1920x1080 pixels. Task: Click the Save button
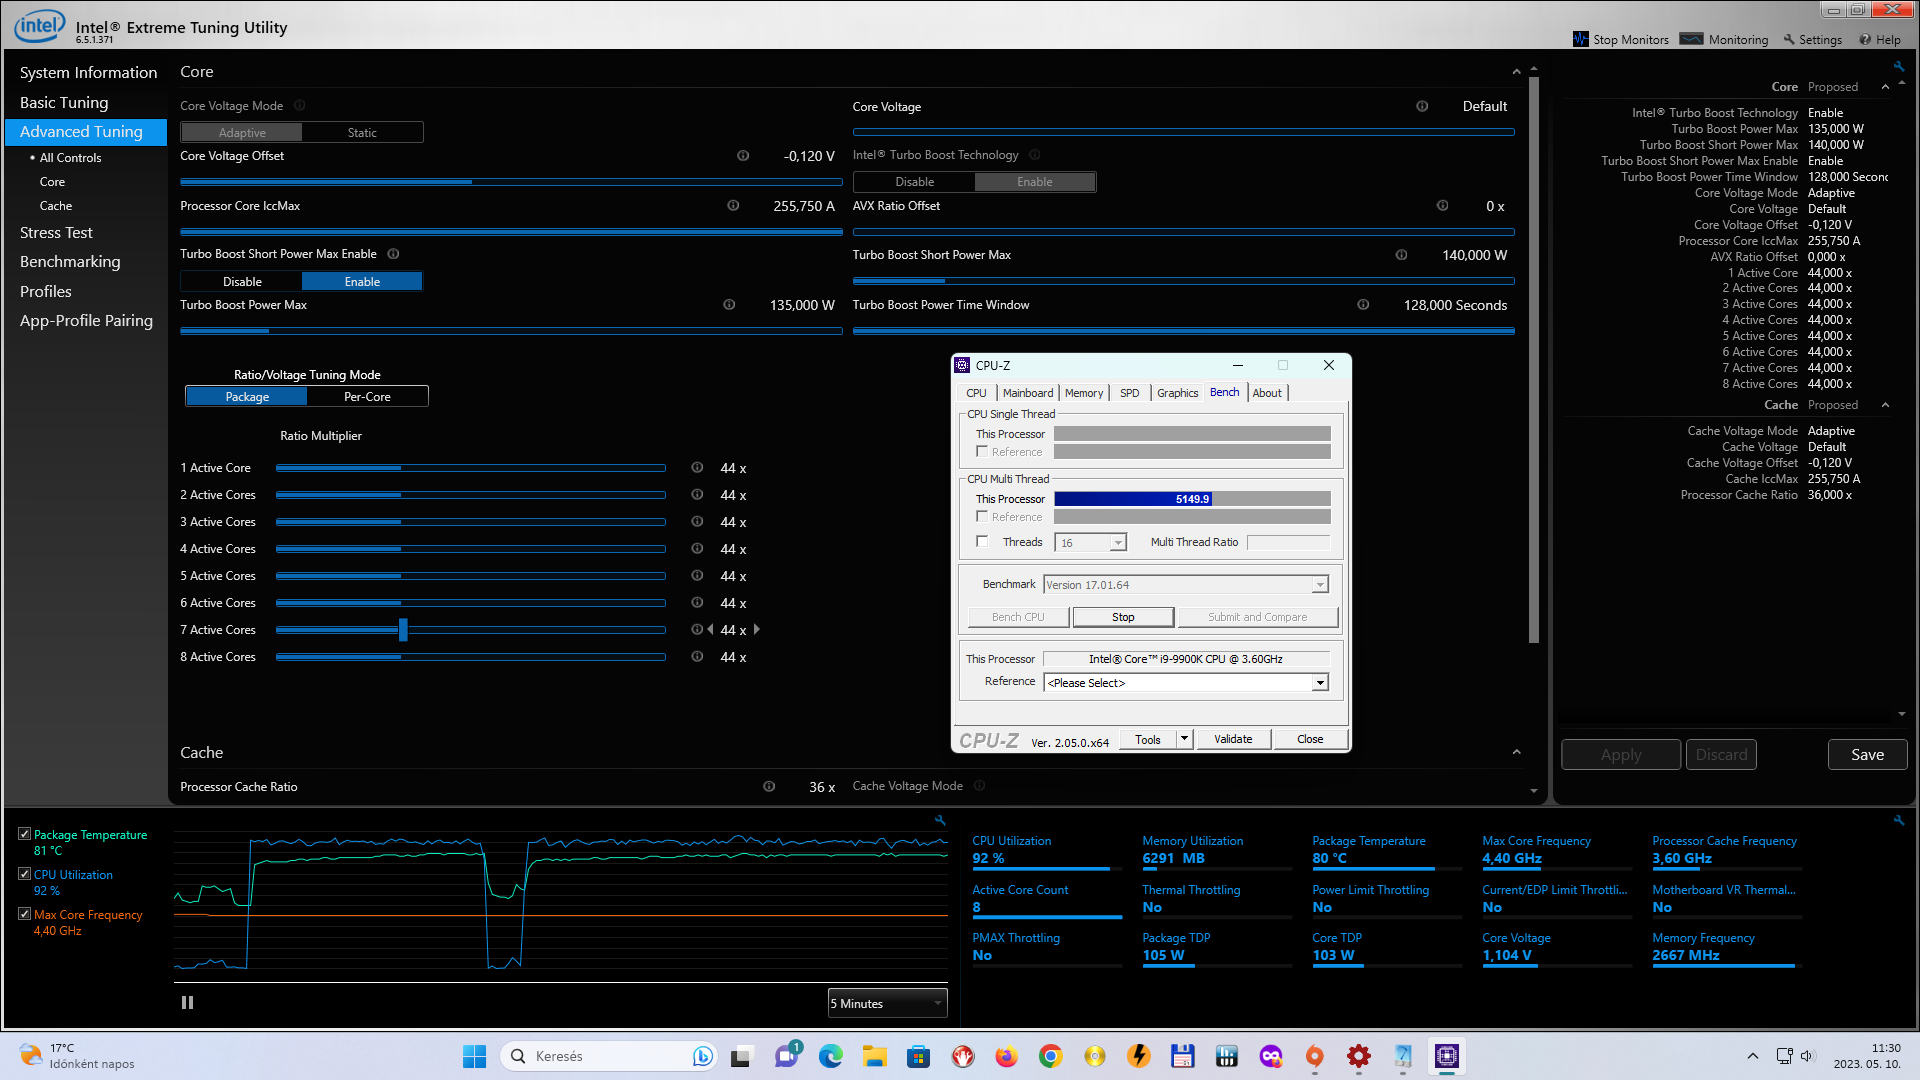point(1866,754)
